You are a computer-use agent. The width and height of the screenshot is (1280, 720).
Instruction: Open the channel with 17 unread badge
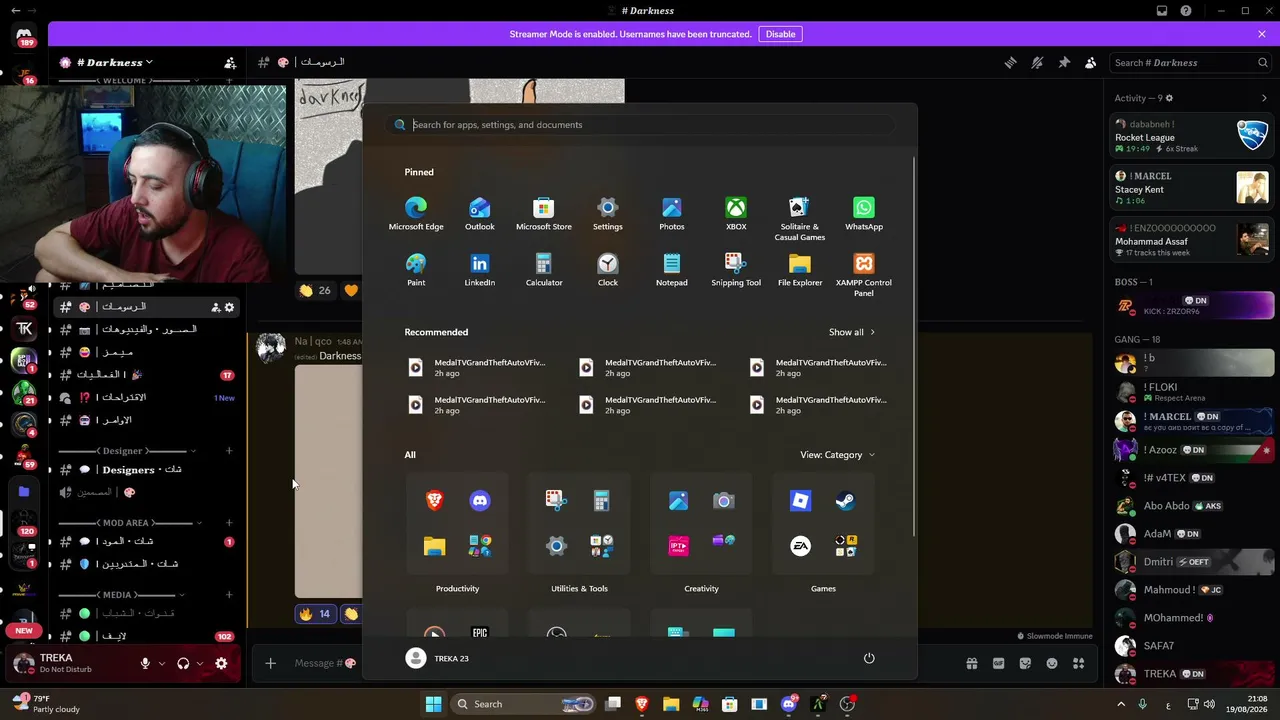(146, 375)
